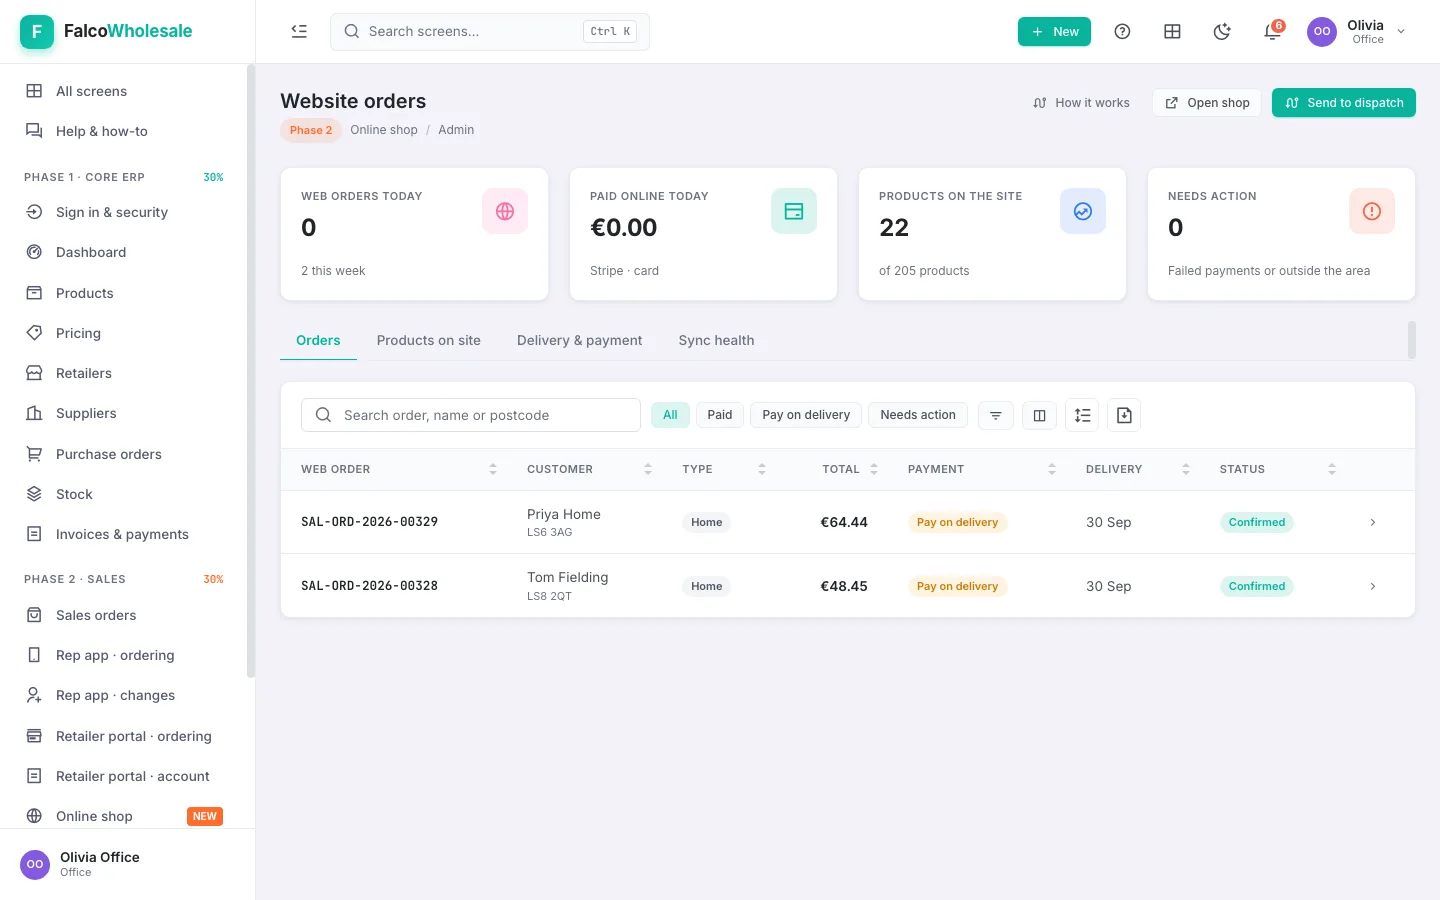Open Pricing in the sidebar

point(124,333)
